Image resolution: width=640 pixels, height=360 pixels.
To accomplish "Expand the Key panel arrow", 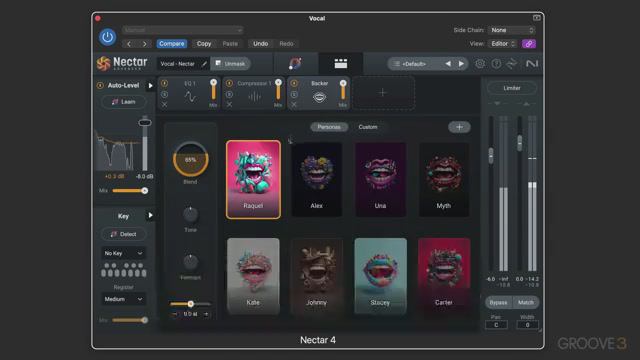I will pyautogui.click(x=150, y=216).
